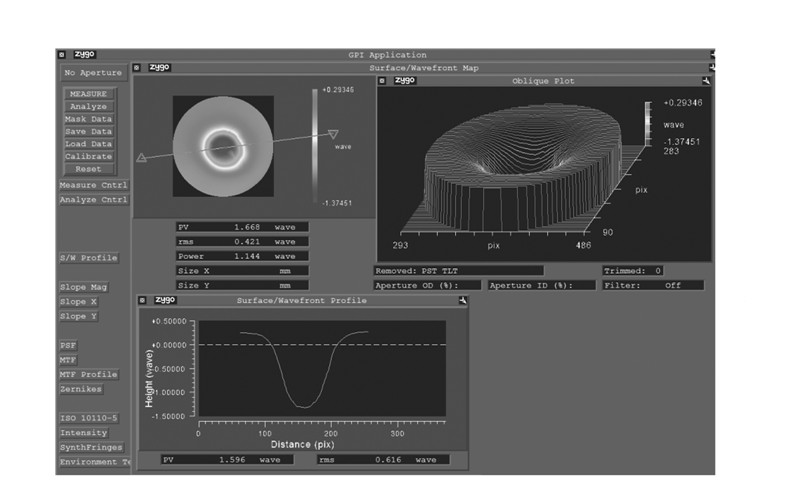Click Save Data
This screenshot has height=480, width=800.
89,132
